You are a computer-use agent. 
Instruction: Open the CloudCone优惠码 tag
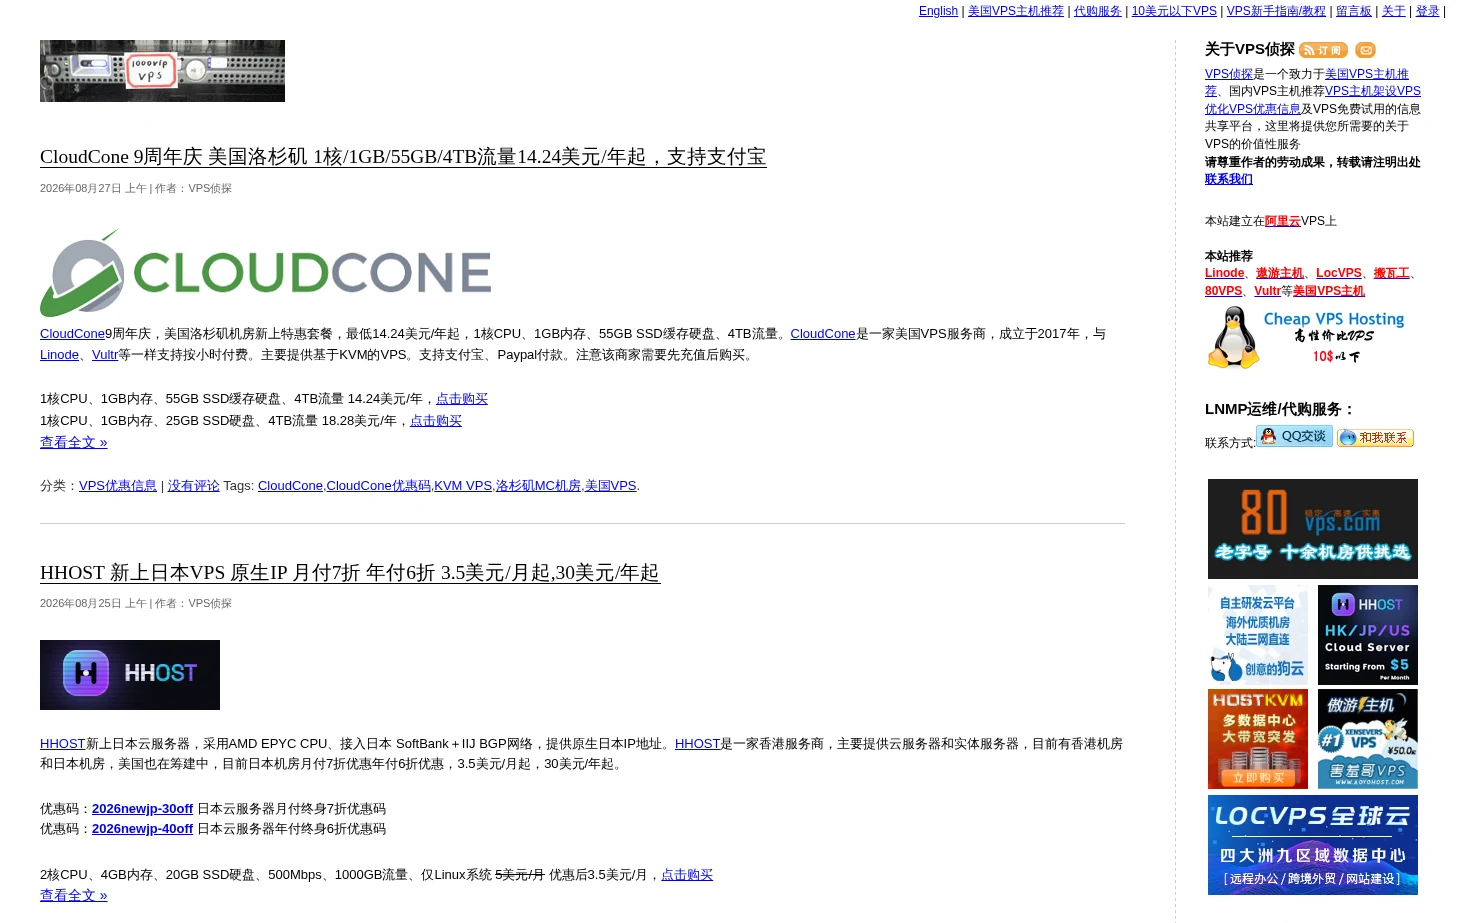pyautogui.click(x=378, y=486)
